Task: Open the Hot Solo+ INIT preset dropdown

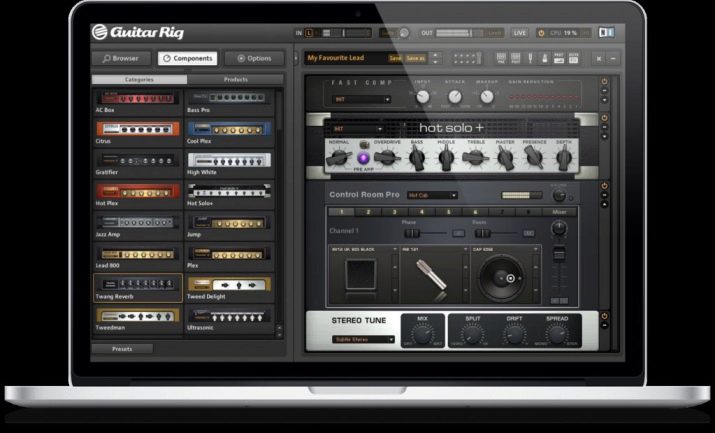Action: pos(358,129)
